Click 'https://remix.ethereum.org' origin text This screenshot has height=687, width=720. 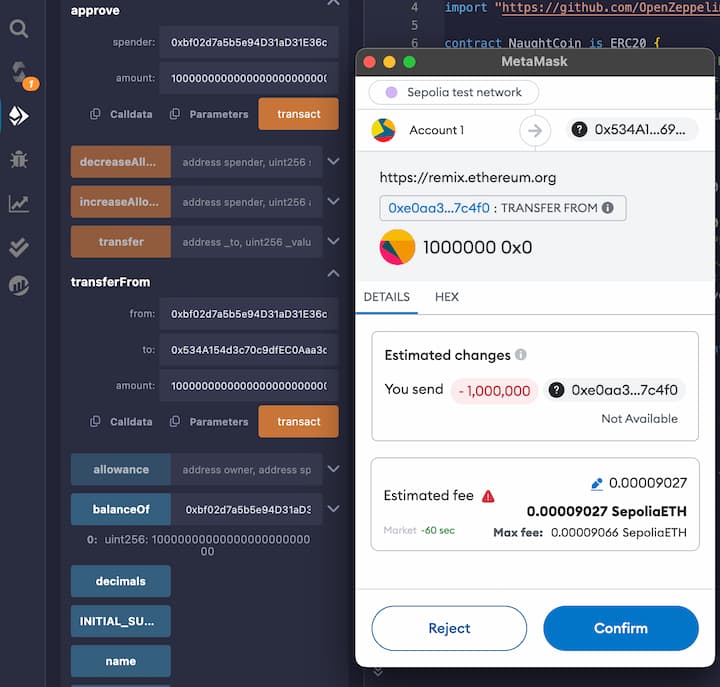click(467, 178)
